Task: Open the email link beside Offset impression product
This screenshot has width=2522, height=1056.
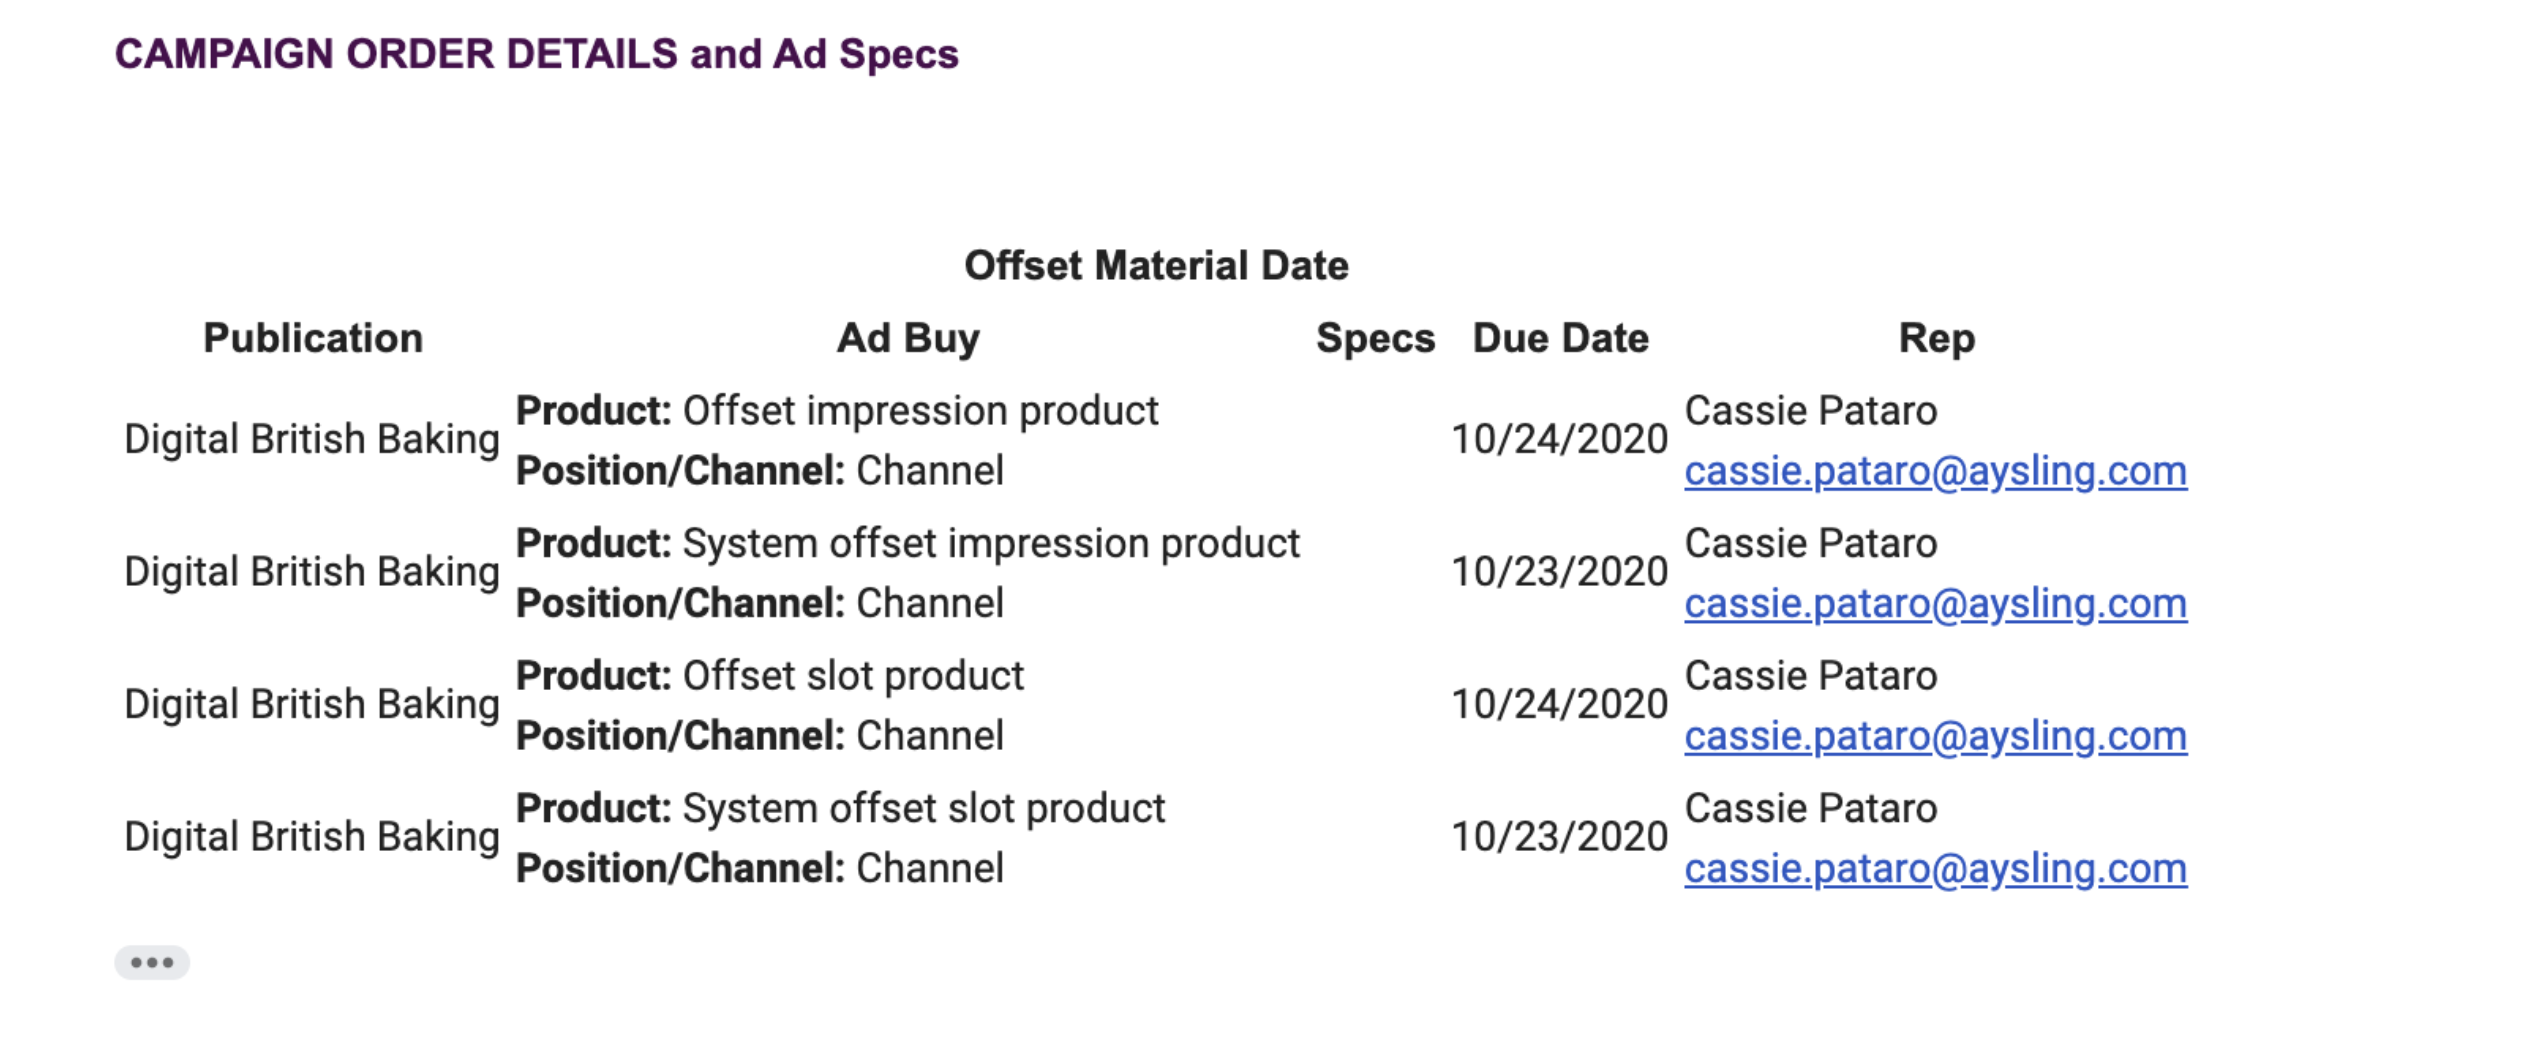Action: pos(1934,471)
